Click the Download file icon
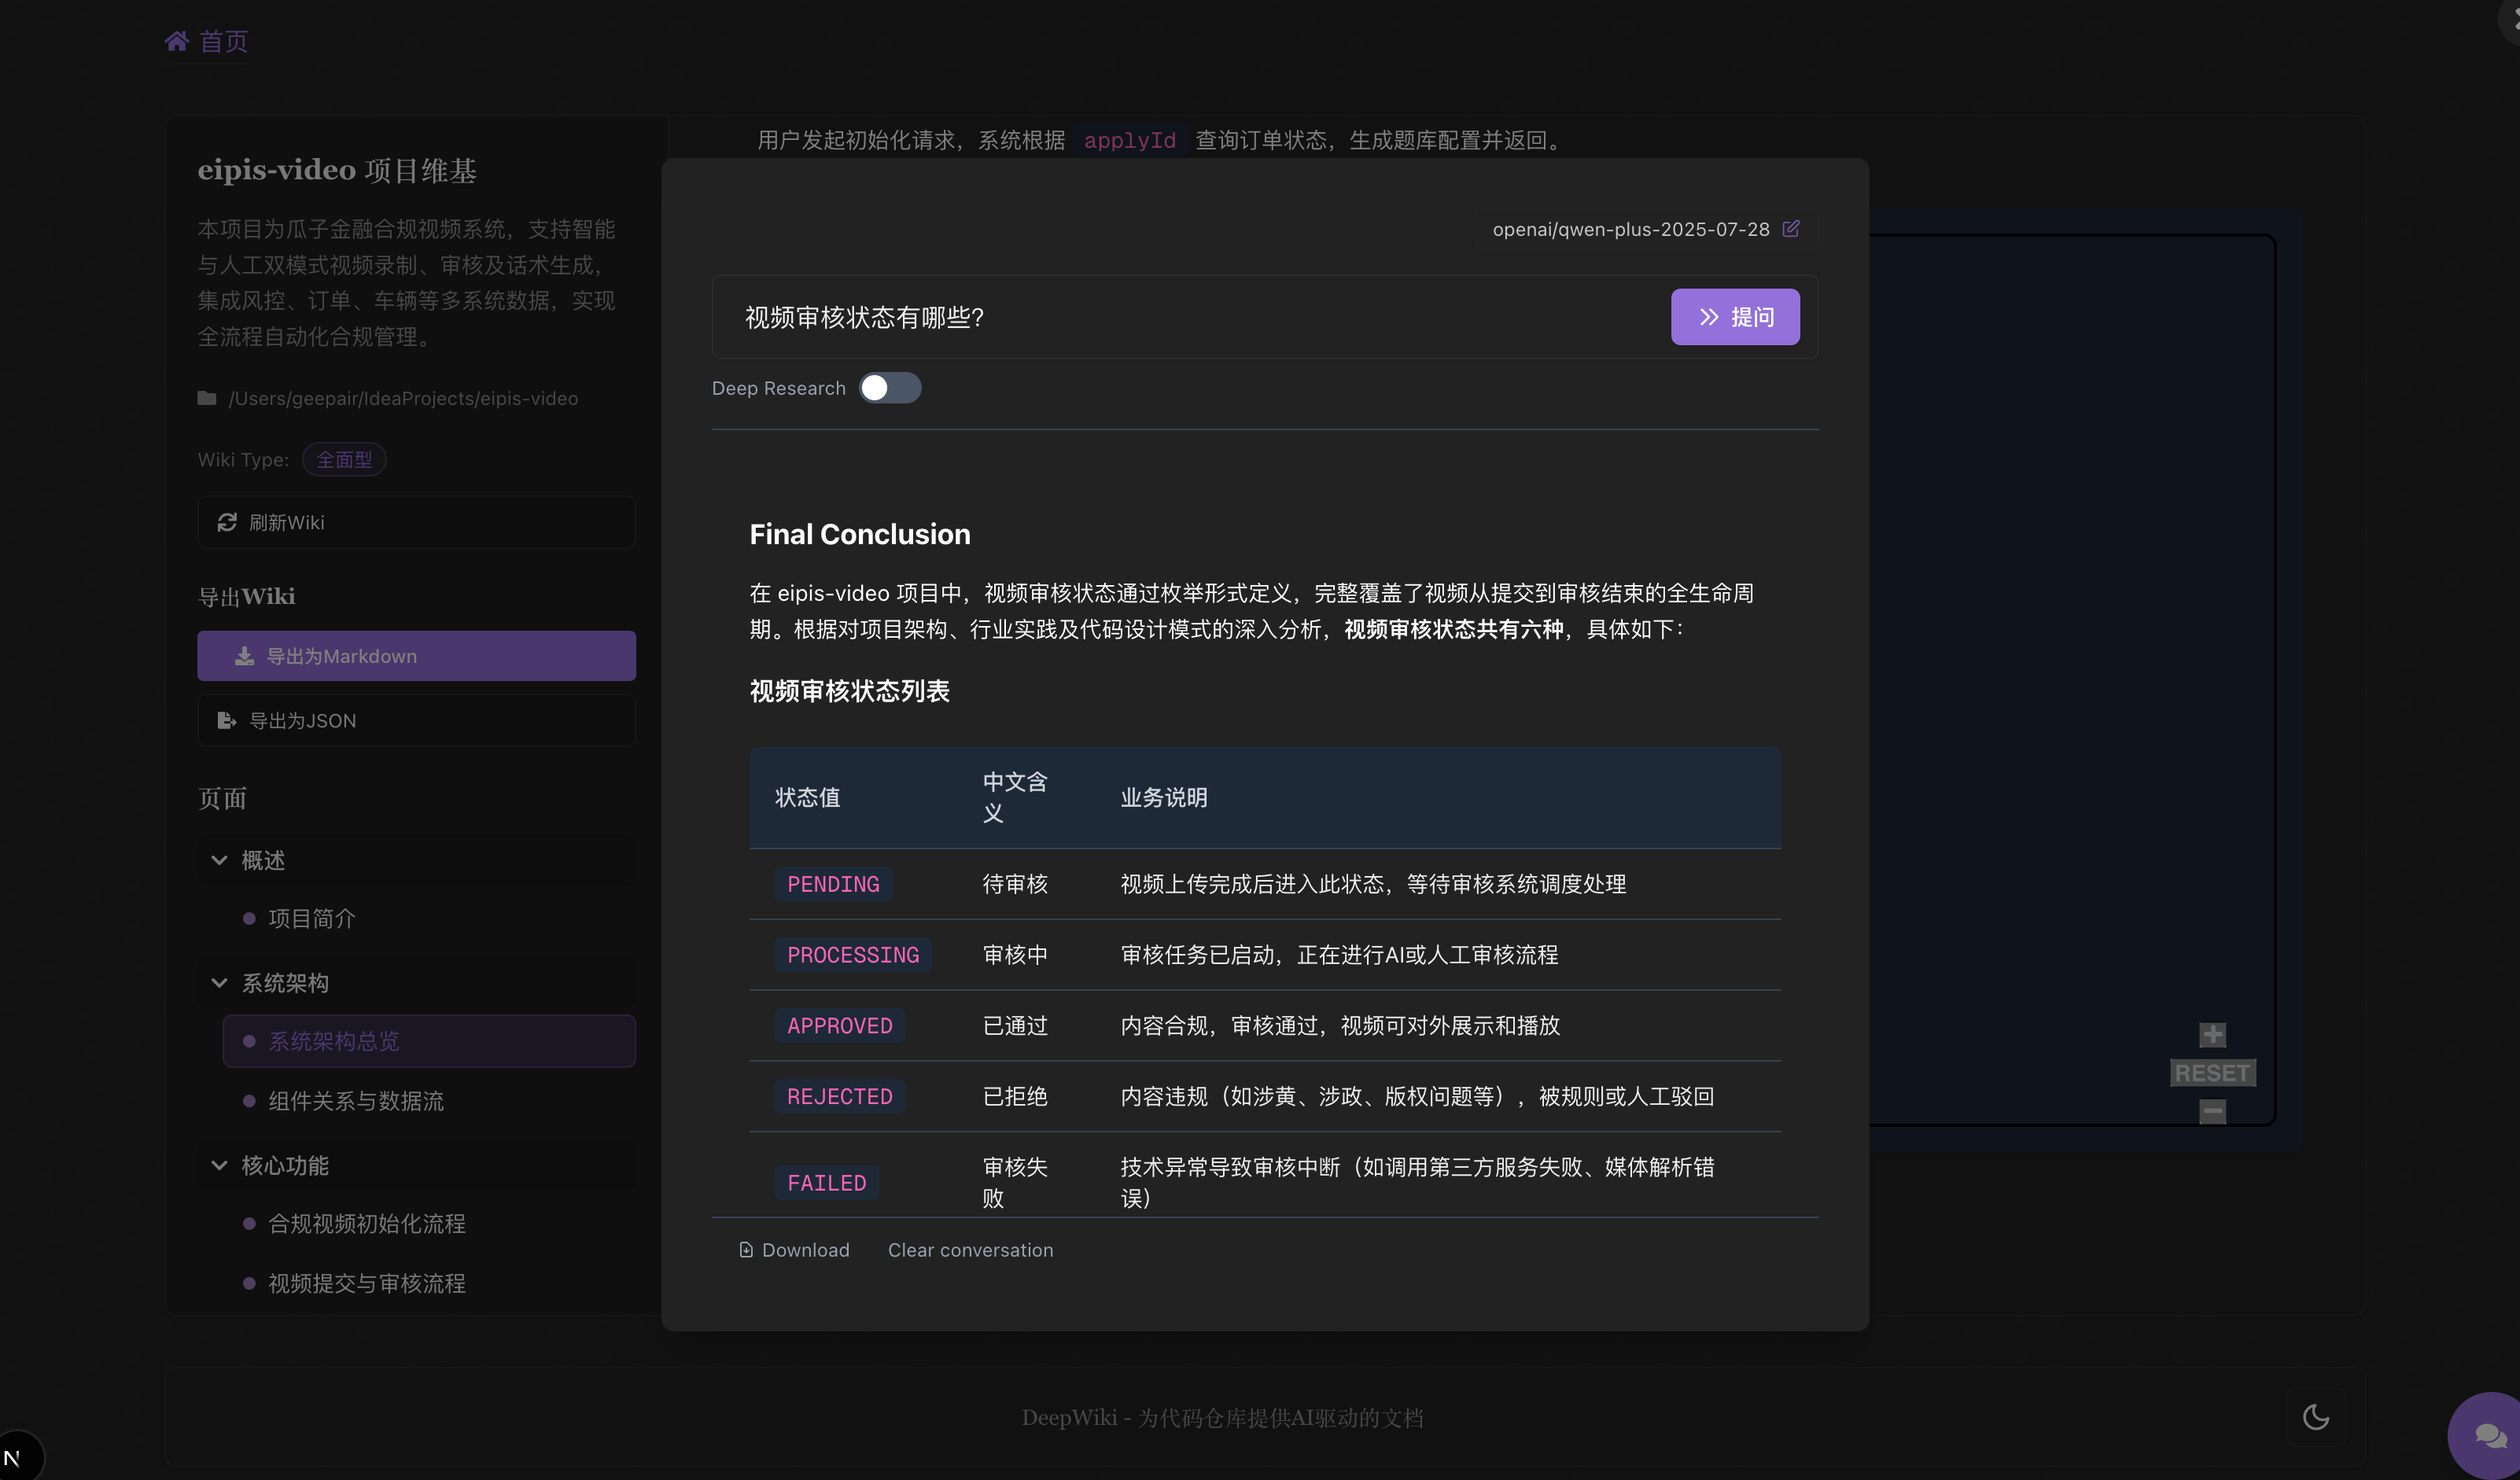 pos(746,1250)
